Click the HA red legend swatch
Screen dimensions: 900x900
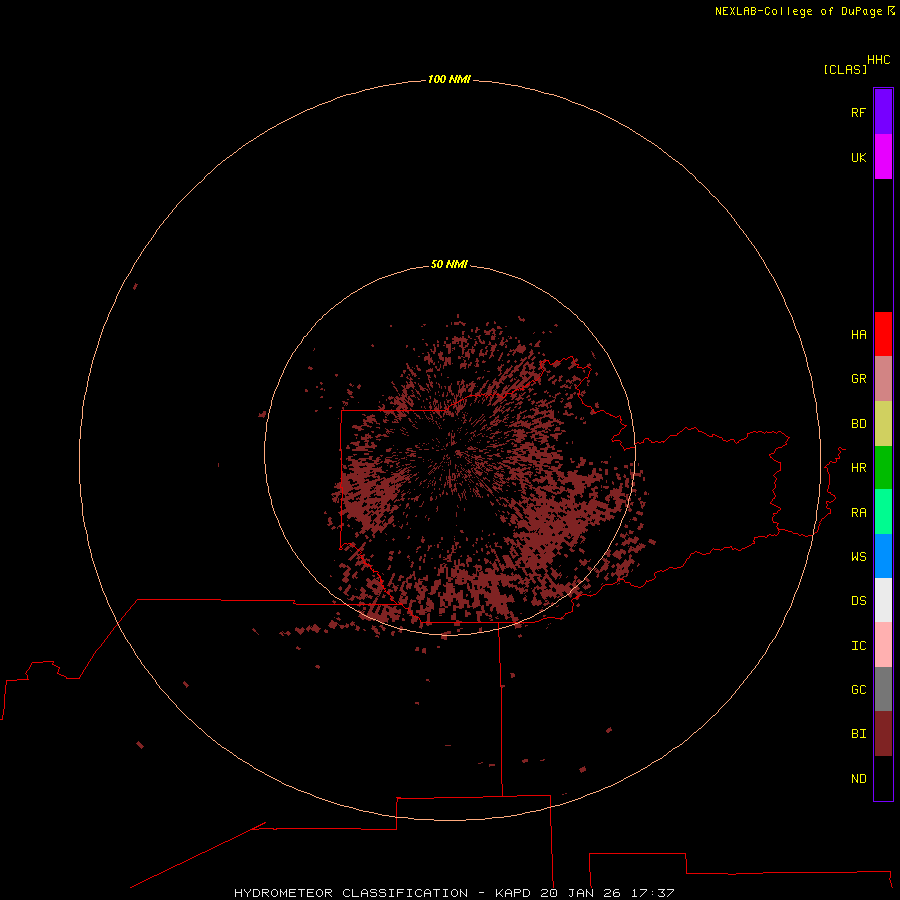(883, 334)
